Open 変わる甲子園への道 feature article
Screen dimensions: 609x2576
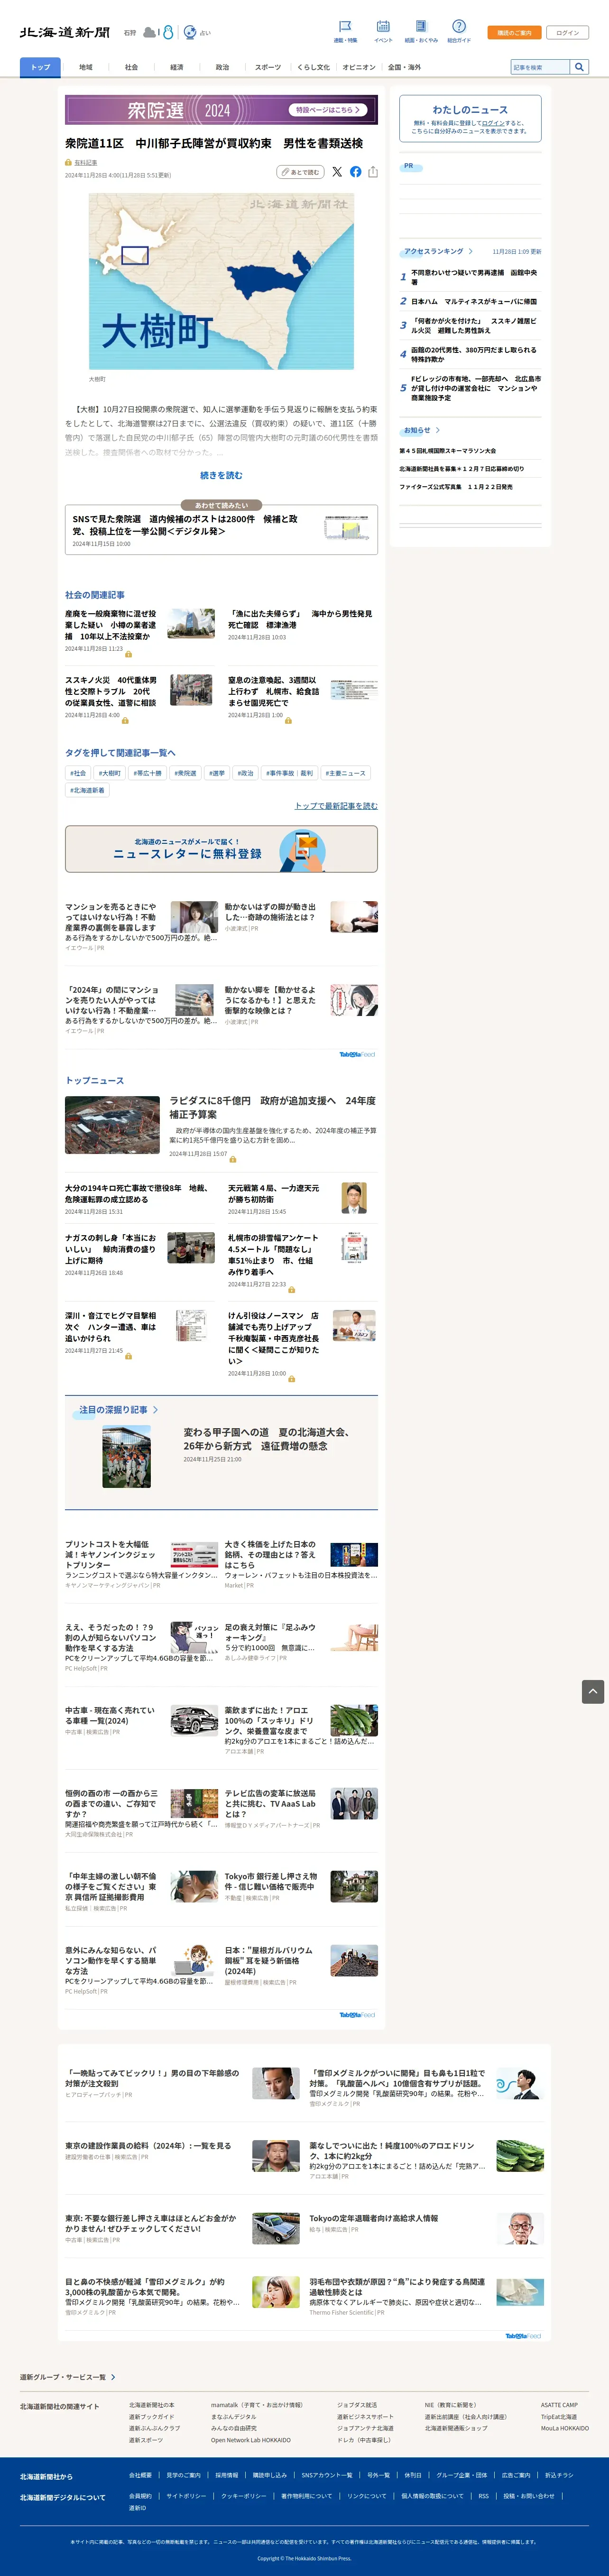click(267, 1439)
